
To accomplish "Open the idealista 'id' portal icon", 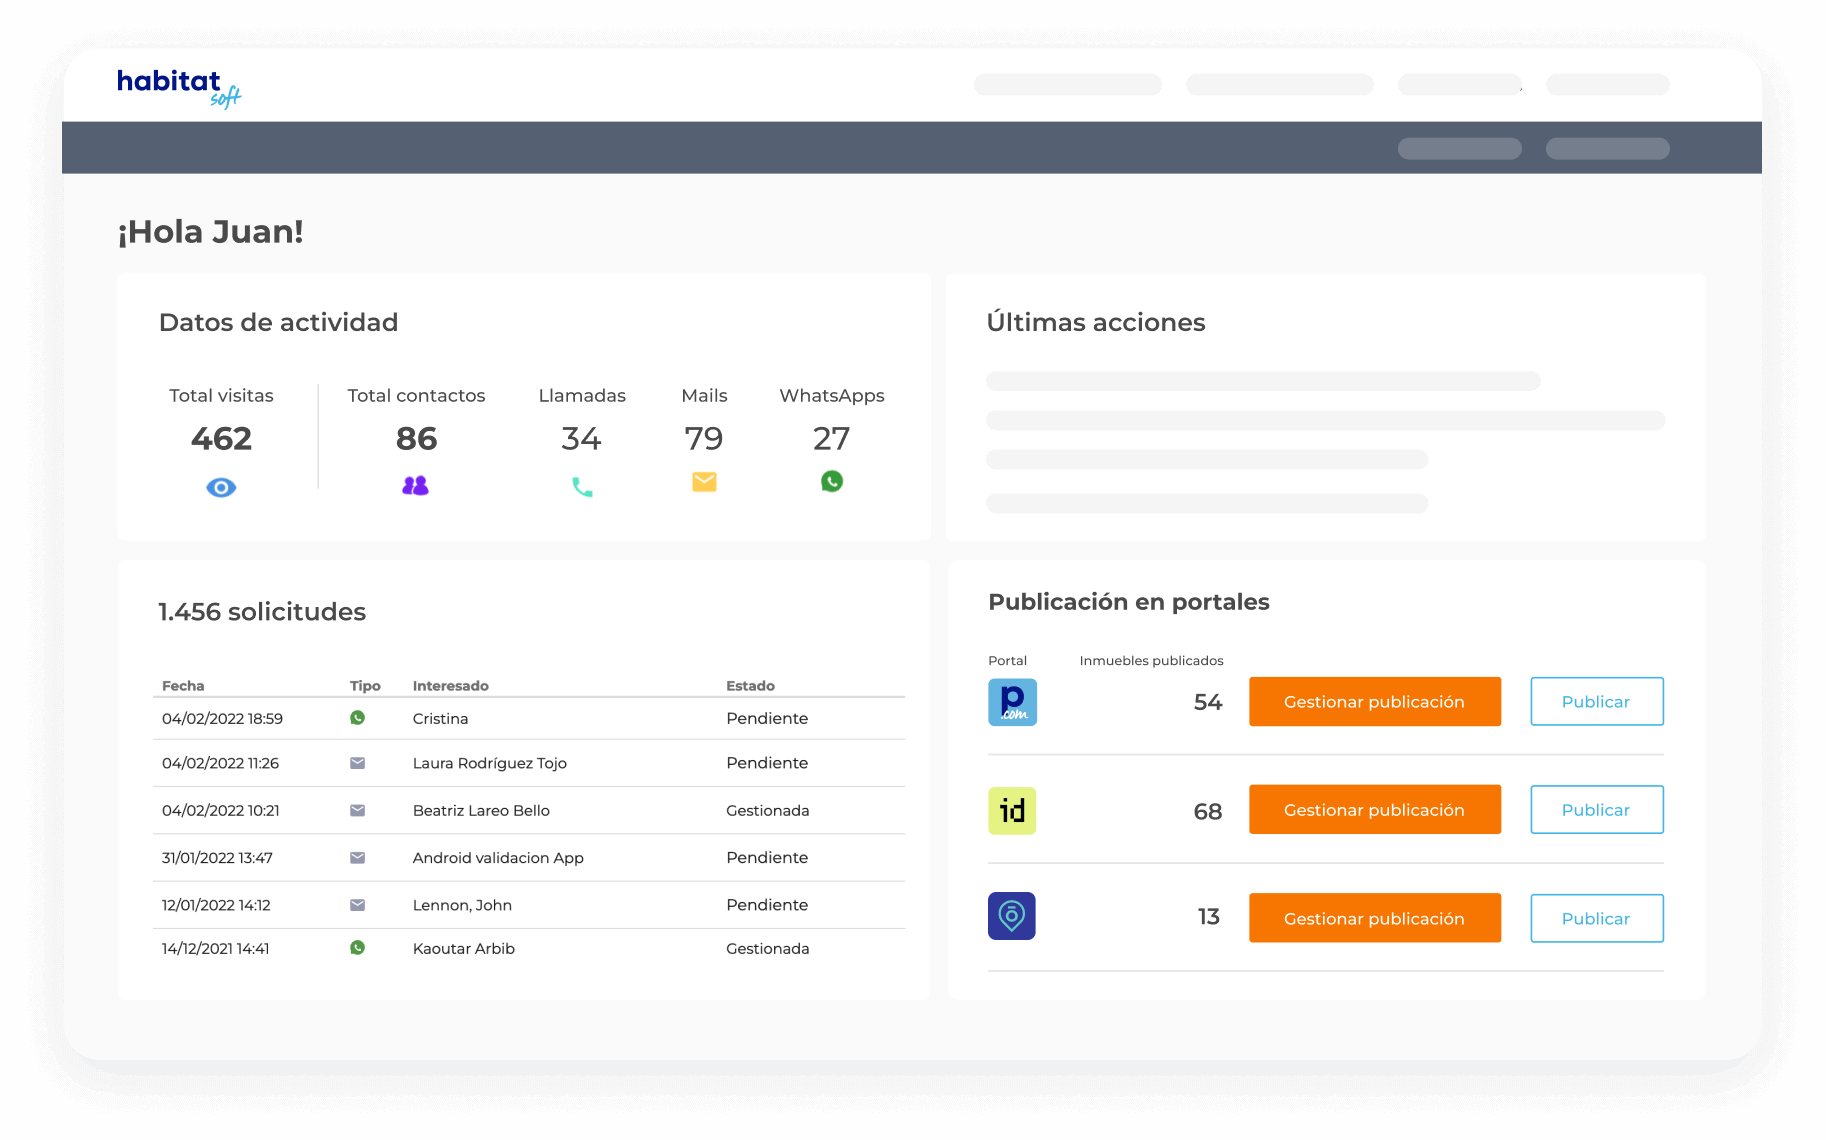I will [1012, 811].
